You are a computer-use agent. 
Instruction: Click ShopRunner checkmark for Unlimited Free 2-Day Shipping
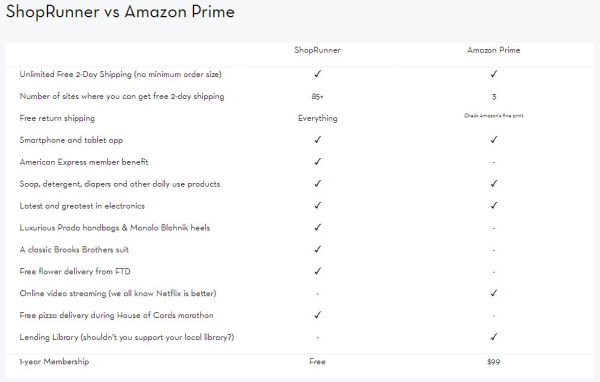pyautogui.click(x=318, y=74)
